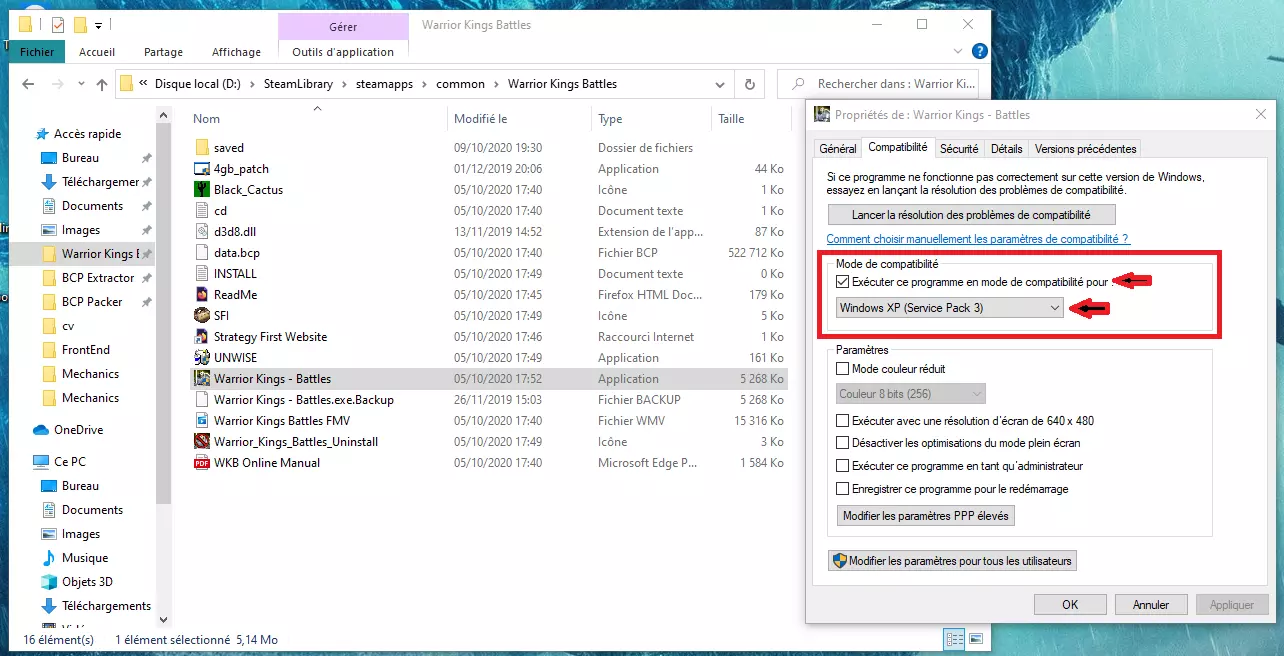1284x656 pixels.
Task: Click Lancer la résolution des problèmes de compatibilité
Action: pos(971,215)
